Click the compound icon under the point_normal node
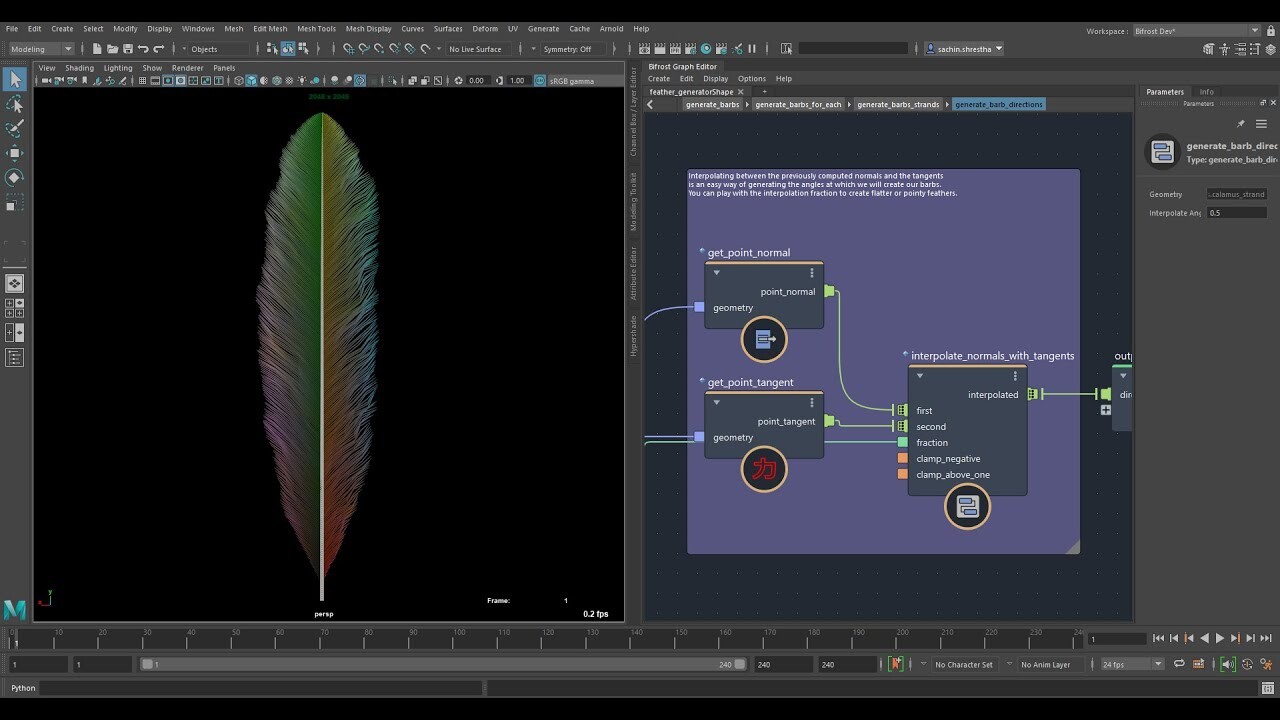The width and height of the screenshot is (1280, 720). 764,339
